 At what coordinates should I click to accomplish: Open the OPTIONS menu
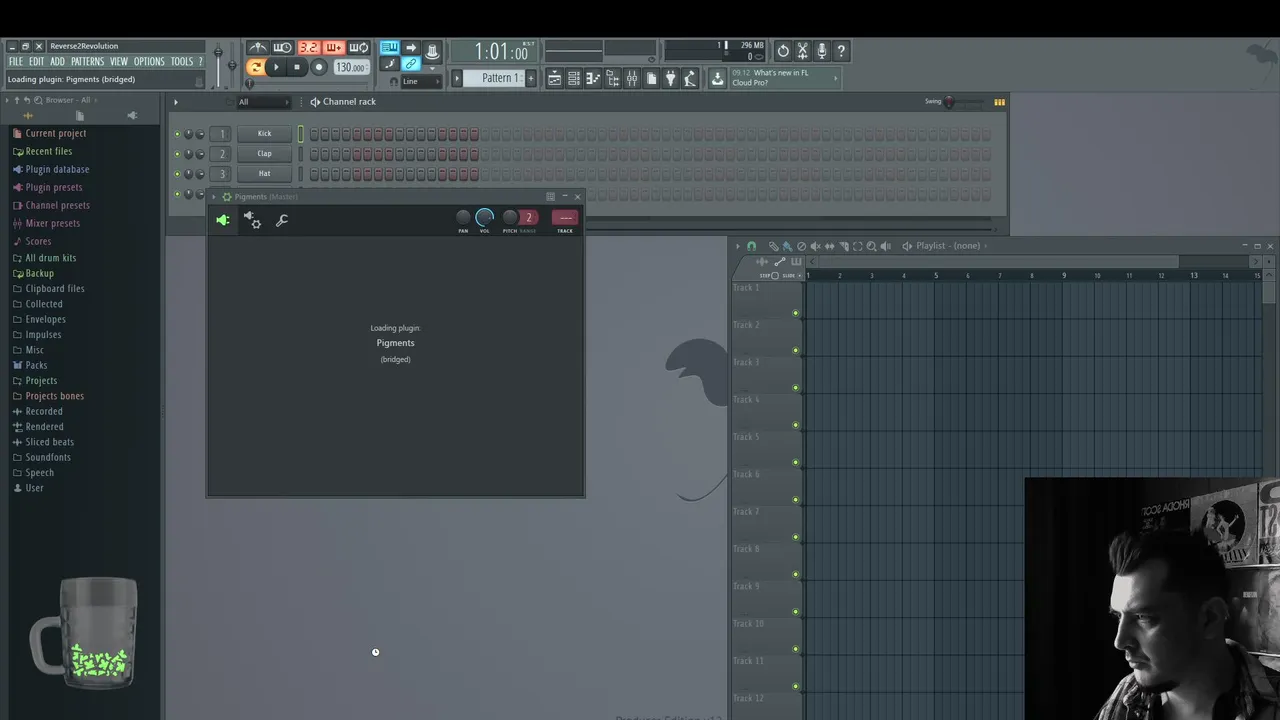149,62
